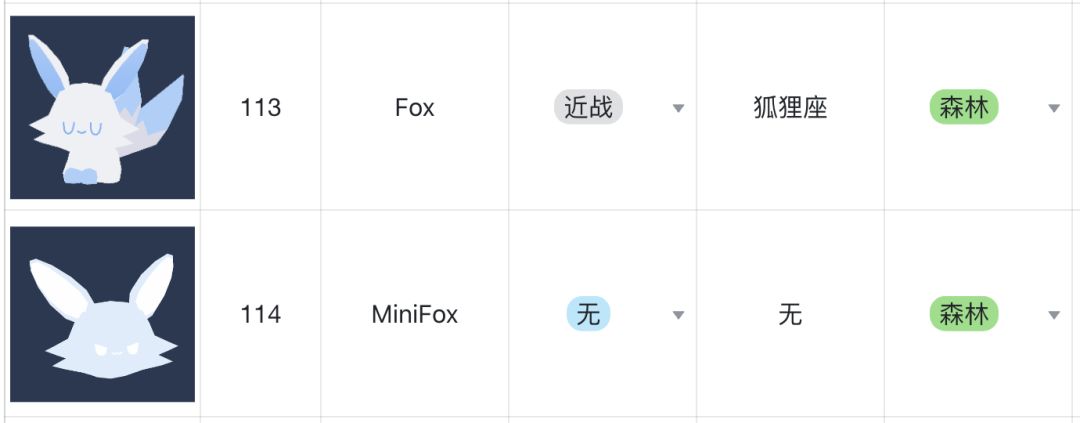
Task: Click the blue 无 tag in MiniFox row
Action: point(588,315)
